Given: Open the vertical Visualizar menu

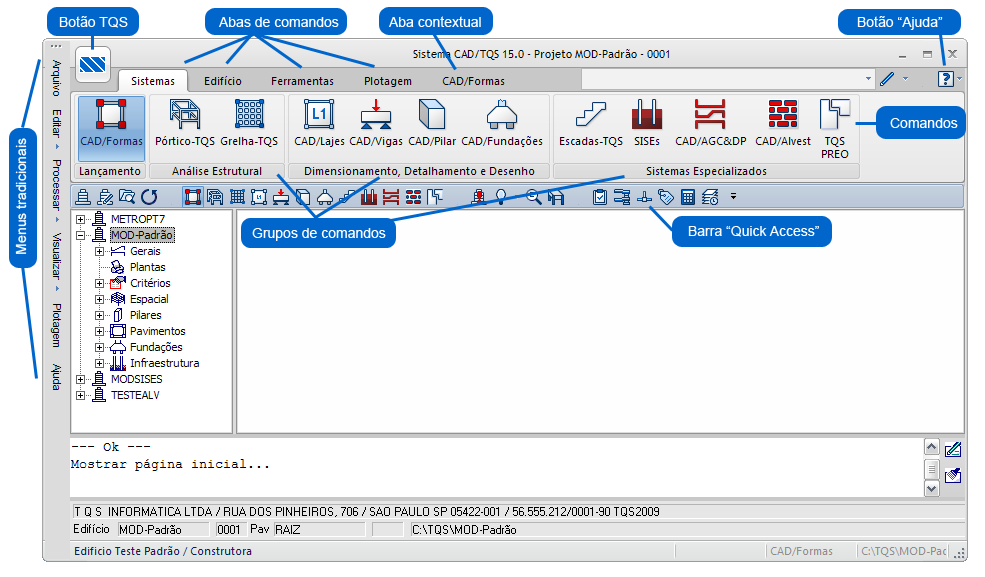Looking at the screenshot, I should pyautogui.click(x=57, y=256).
